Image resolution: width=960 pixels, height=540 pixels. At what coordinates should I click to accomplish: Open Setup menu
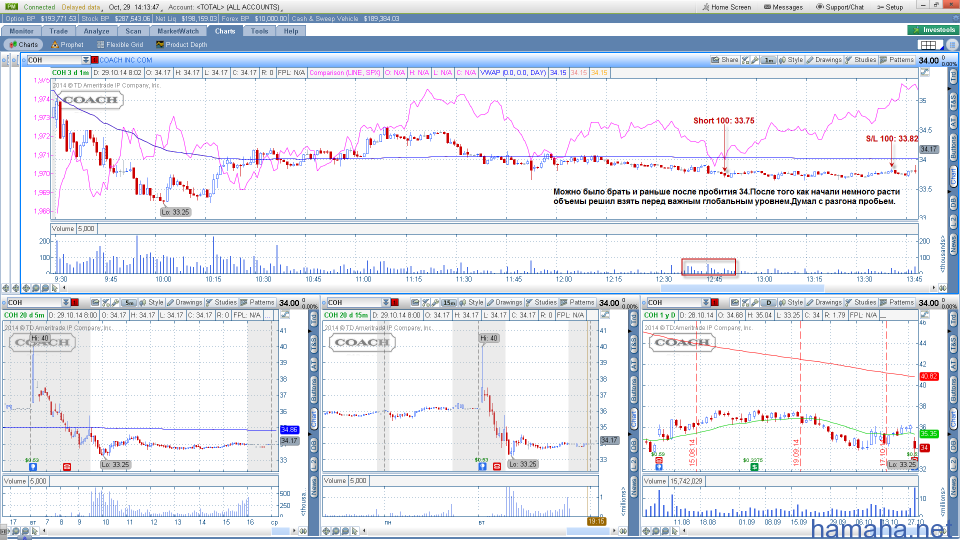pyautogui.click(x=890, y=7)
